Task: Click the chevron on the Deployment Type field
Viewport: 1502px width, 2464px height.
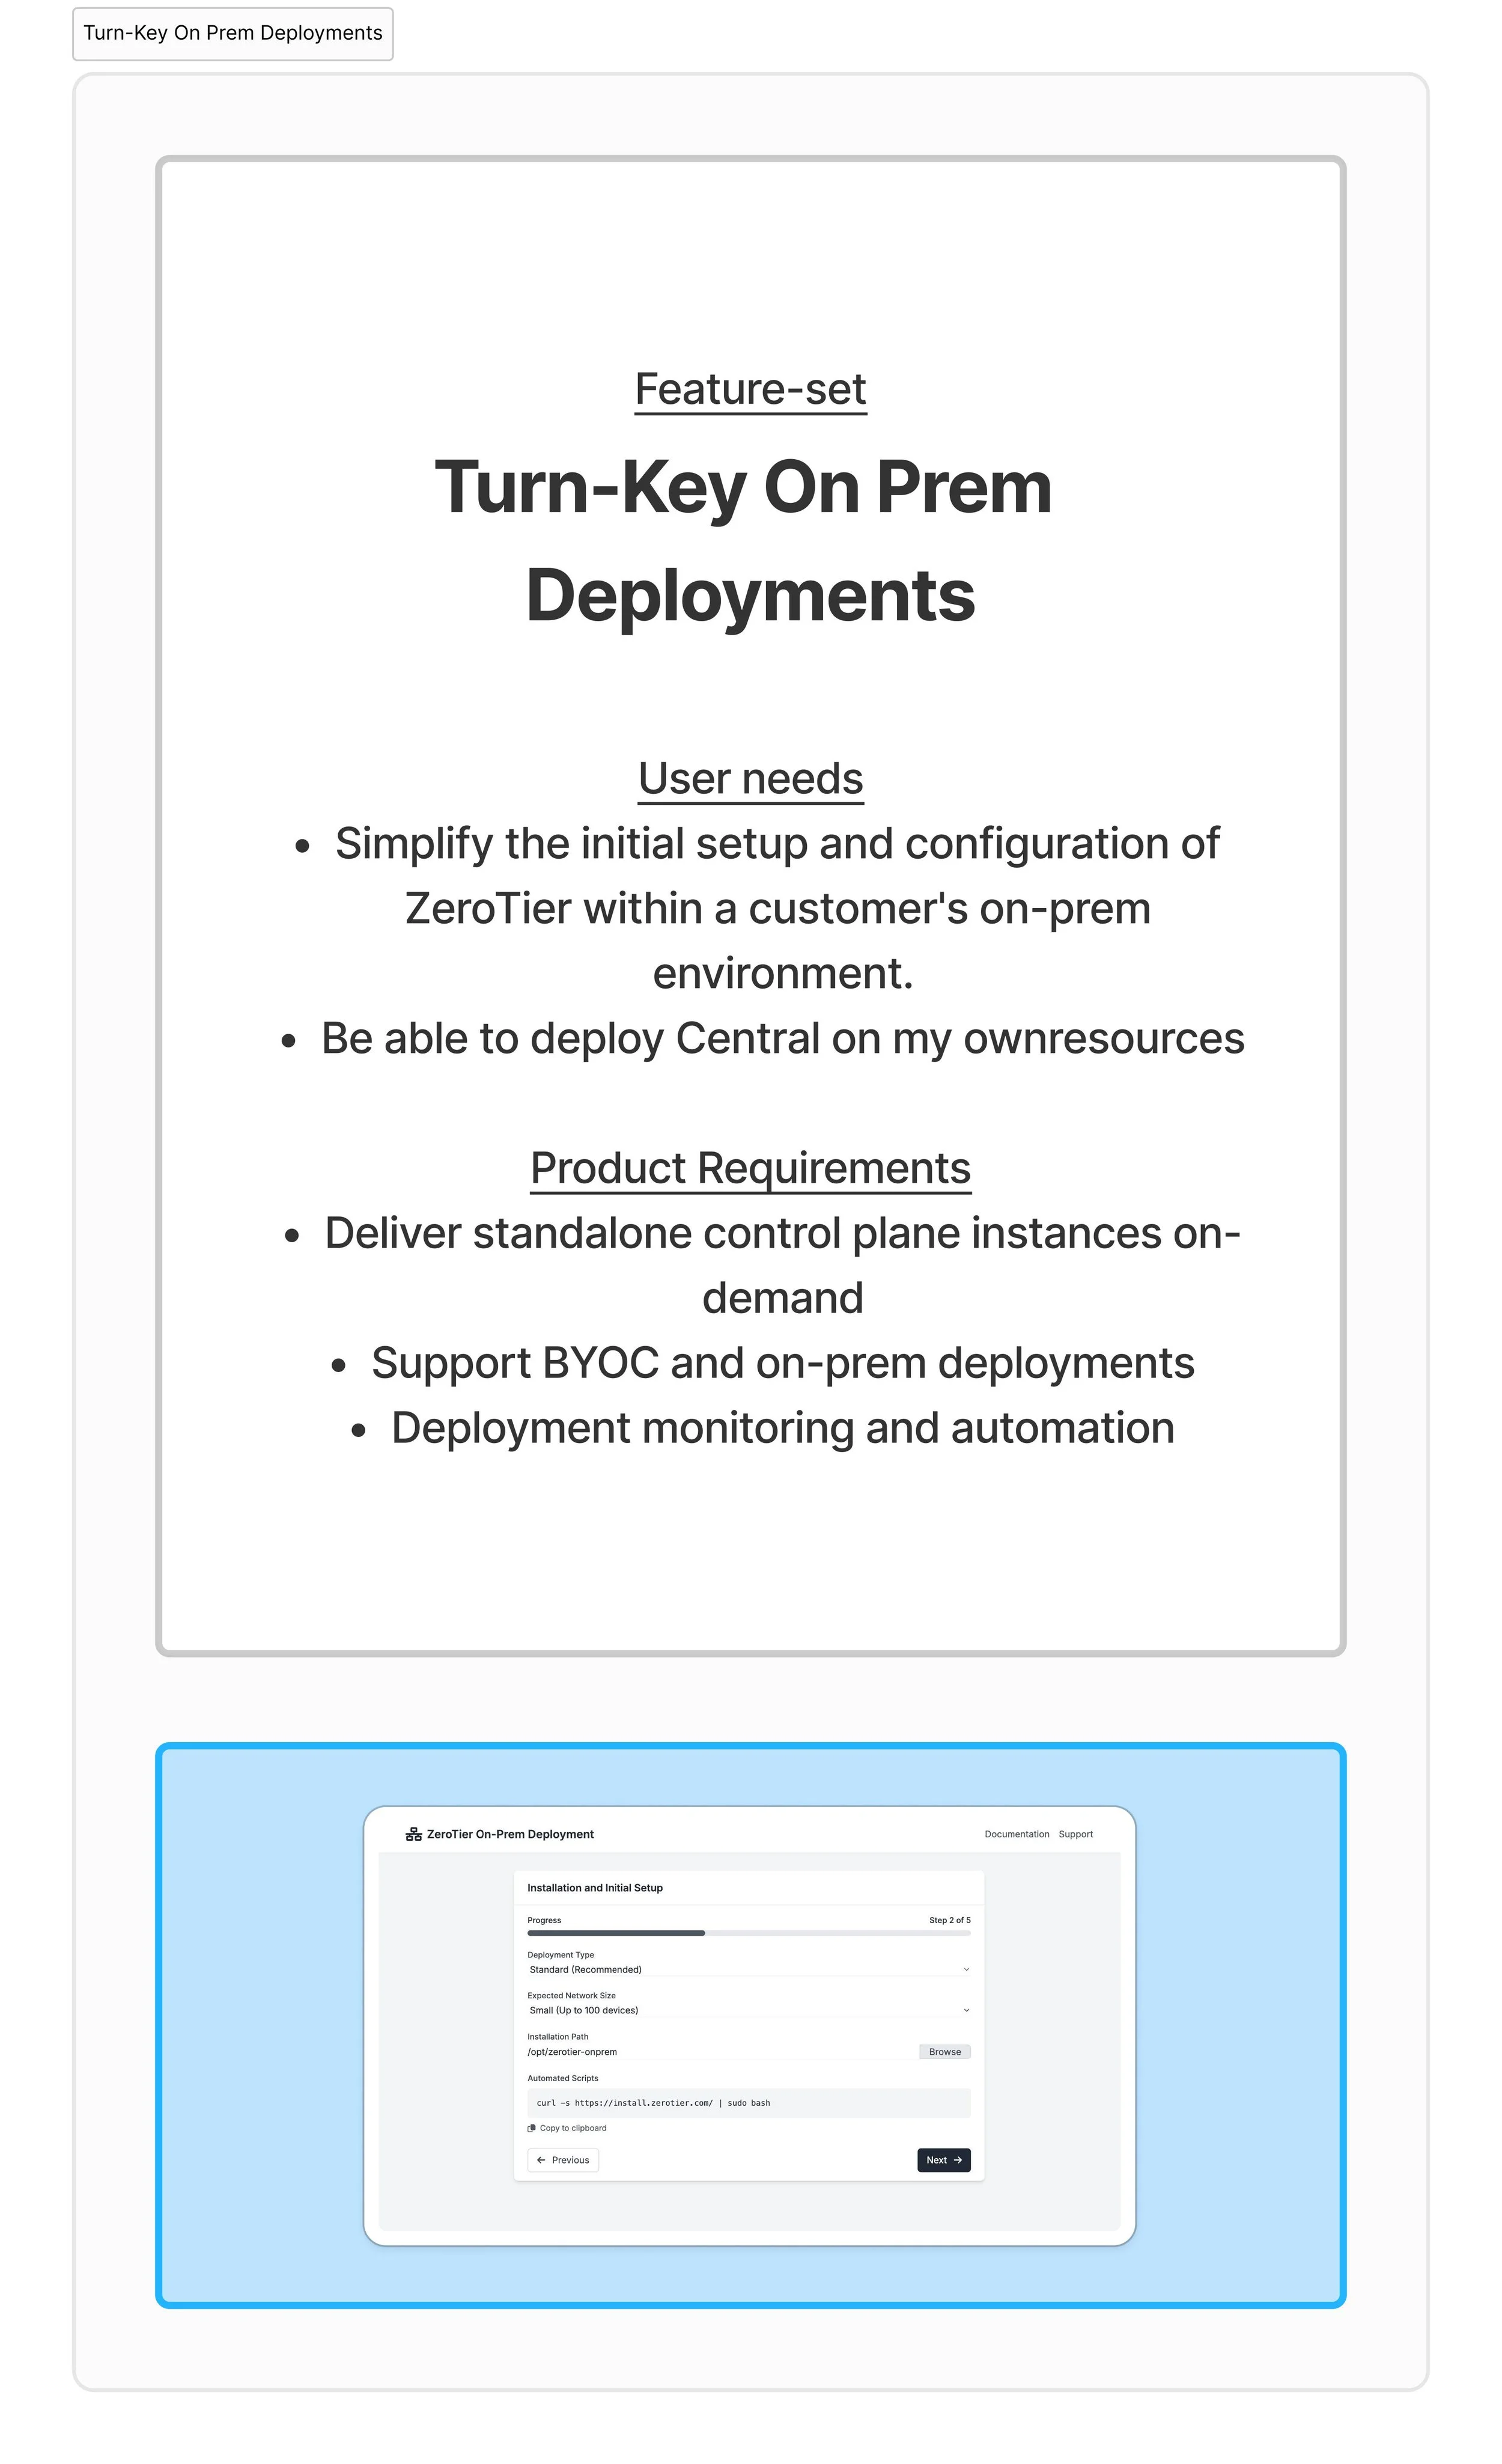Action: click(966, 1969)
